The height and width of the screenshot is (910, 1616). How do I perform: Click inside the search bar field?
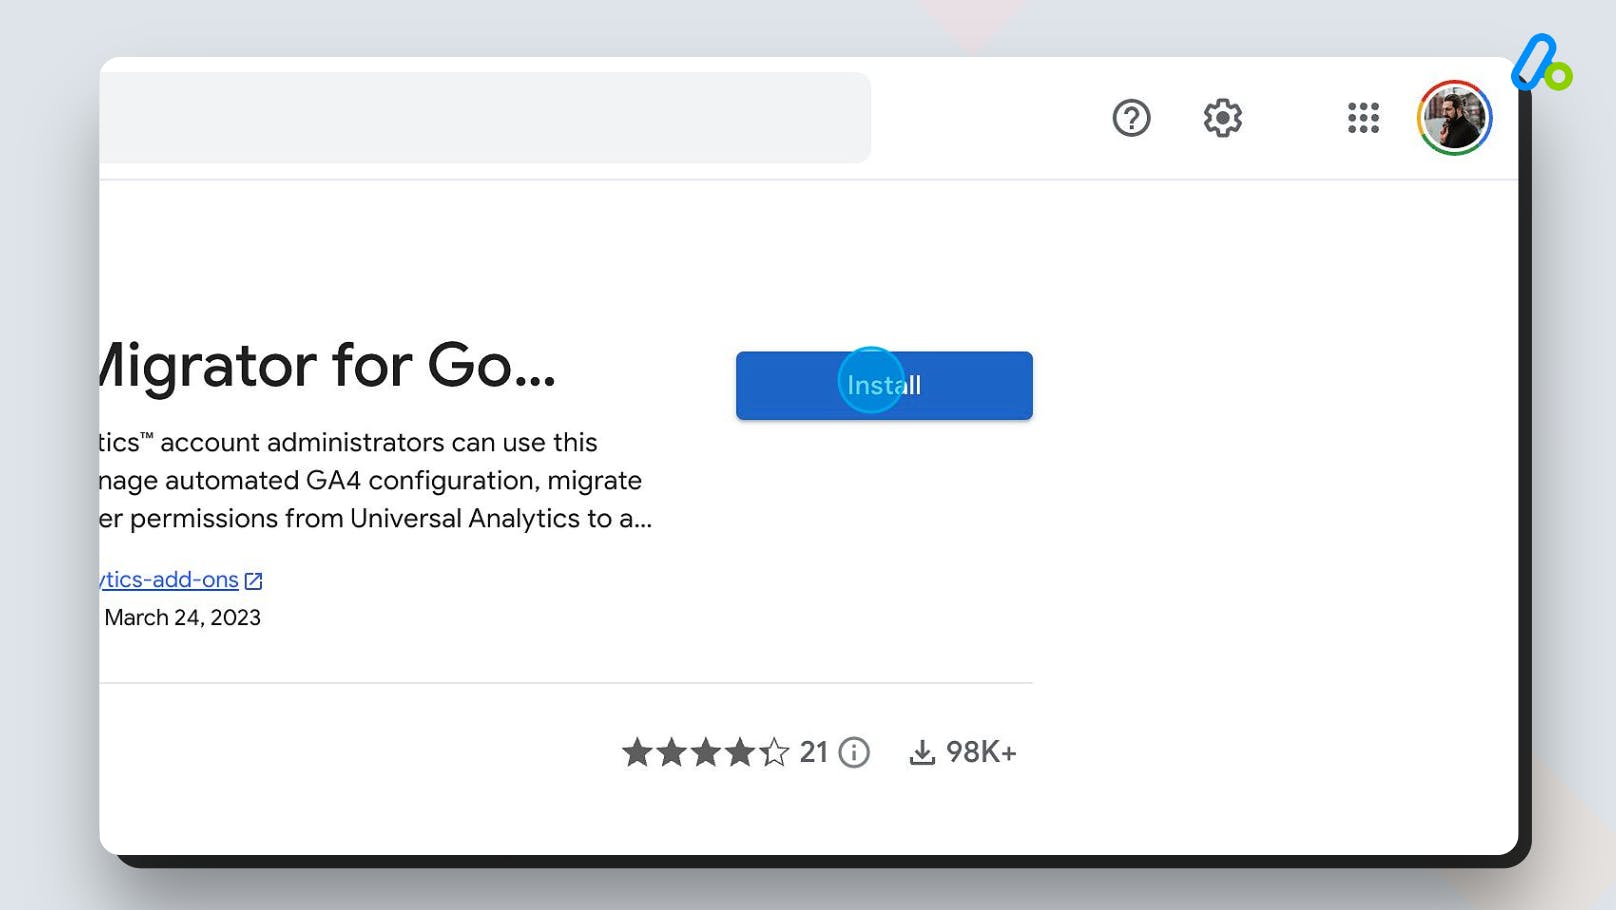pos(485,117)
